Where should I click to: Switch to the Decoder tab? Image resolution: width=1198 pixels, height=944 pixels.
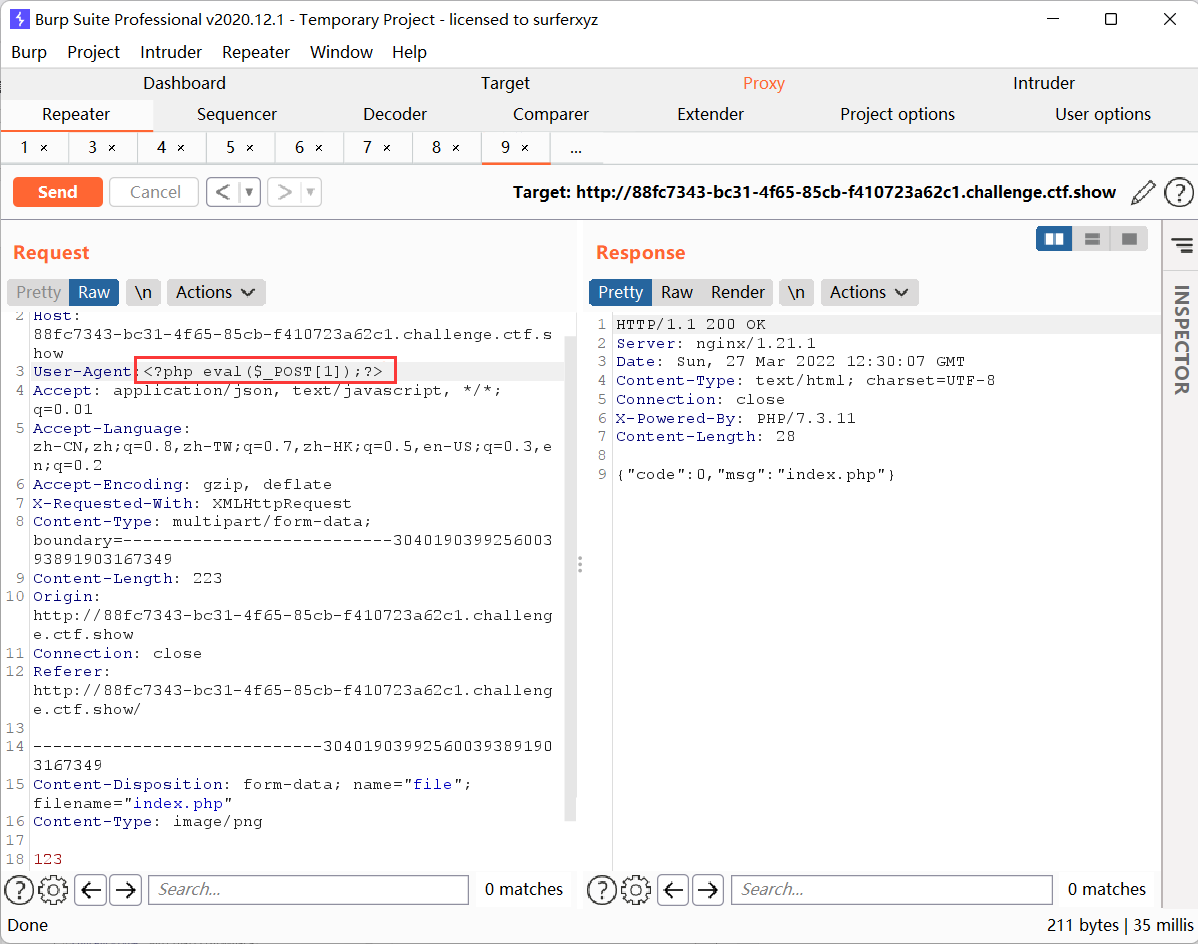(x=395, y=115)
